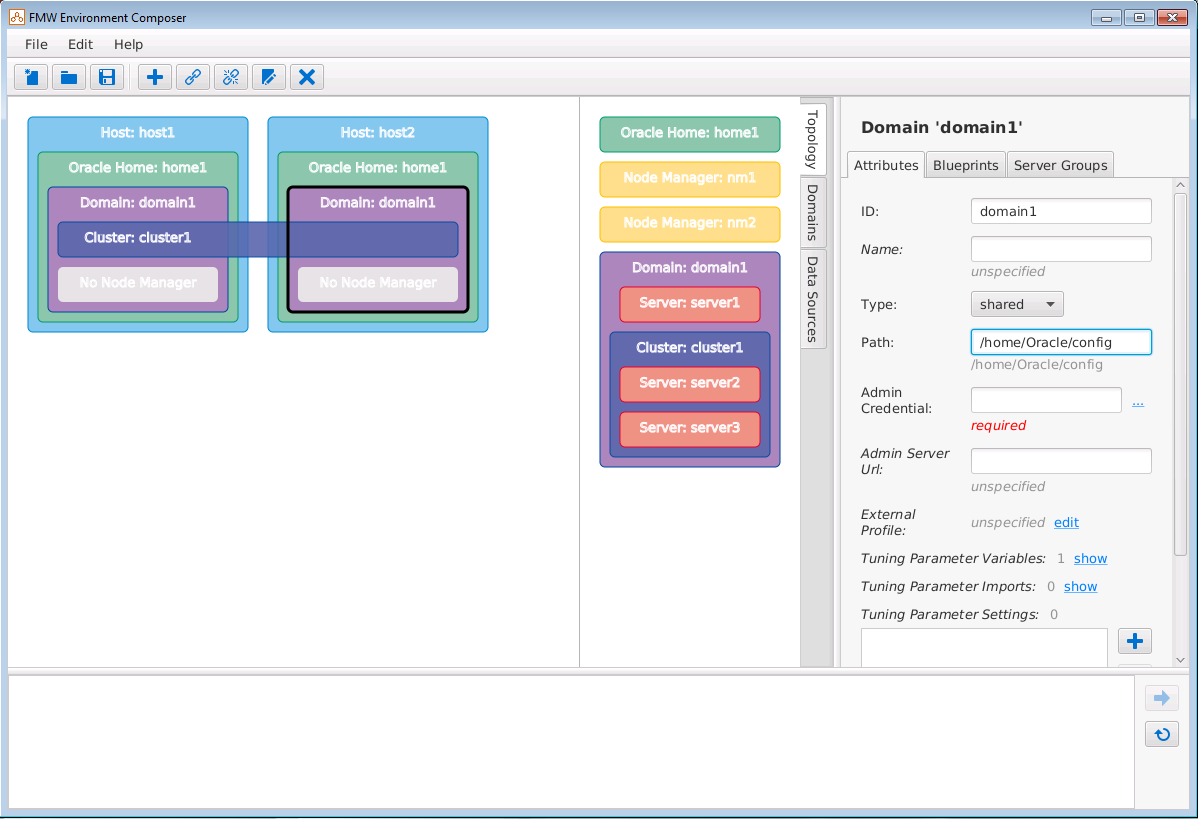
Task: Open the File menu
Action: click(36, 44)
